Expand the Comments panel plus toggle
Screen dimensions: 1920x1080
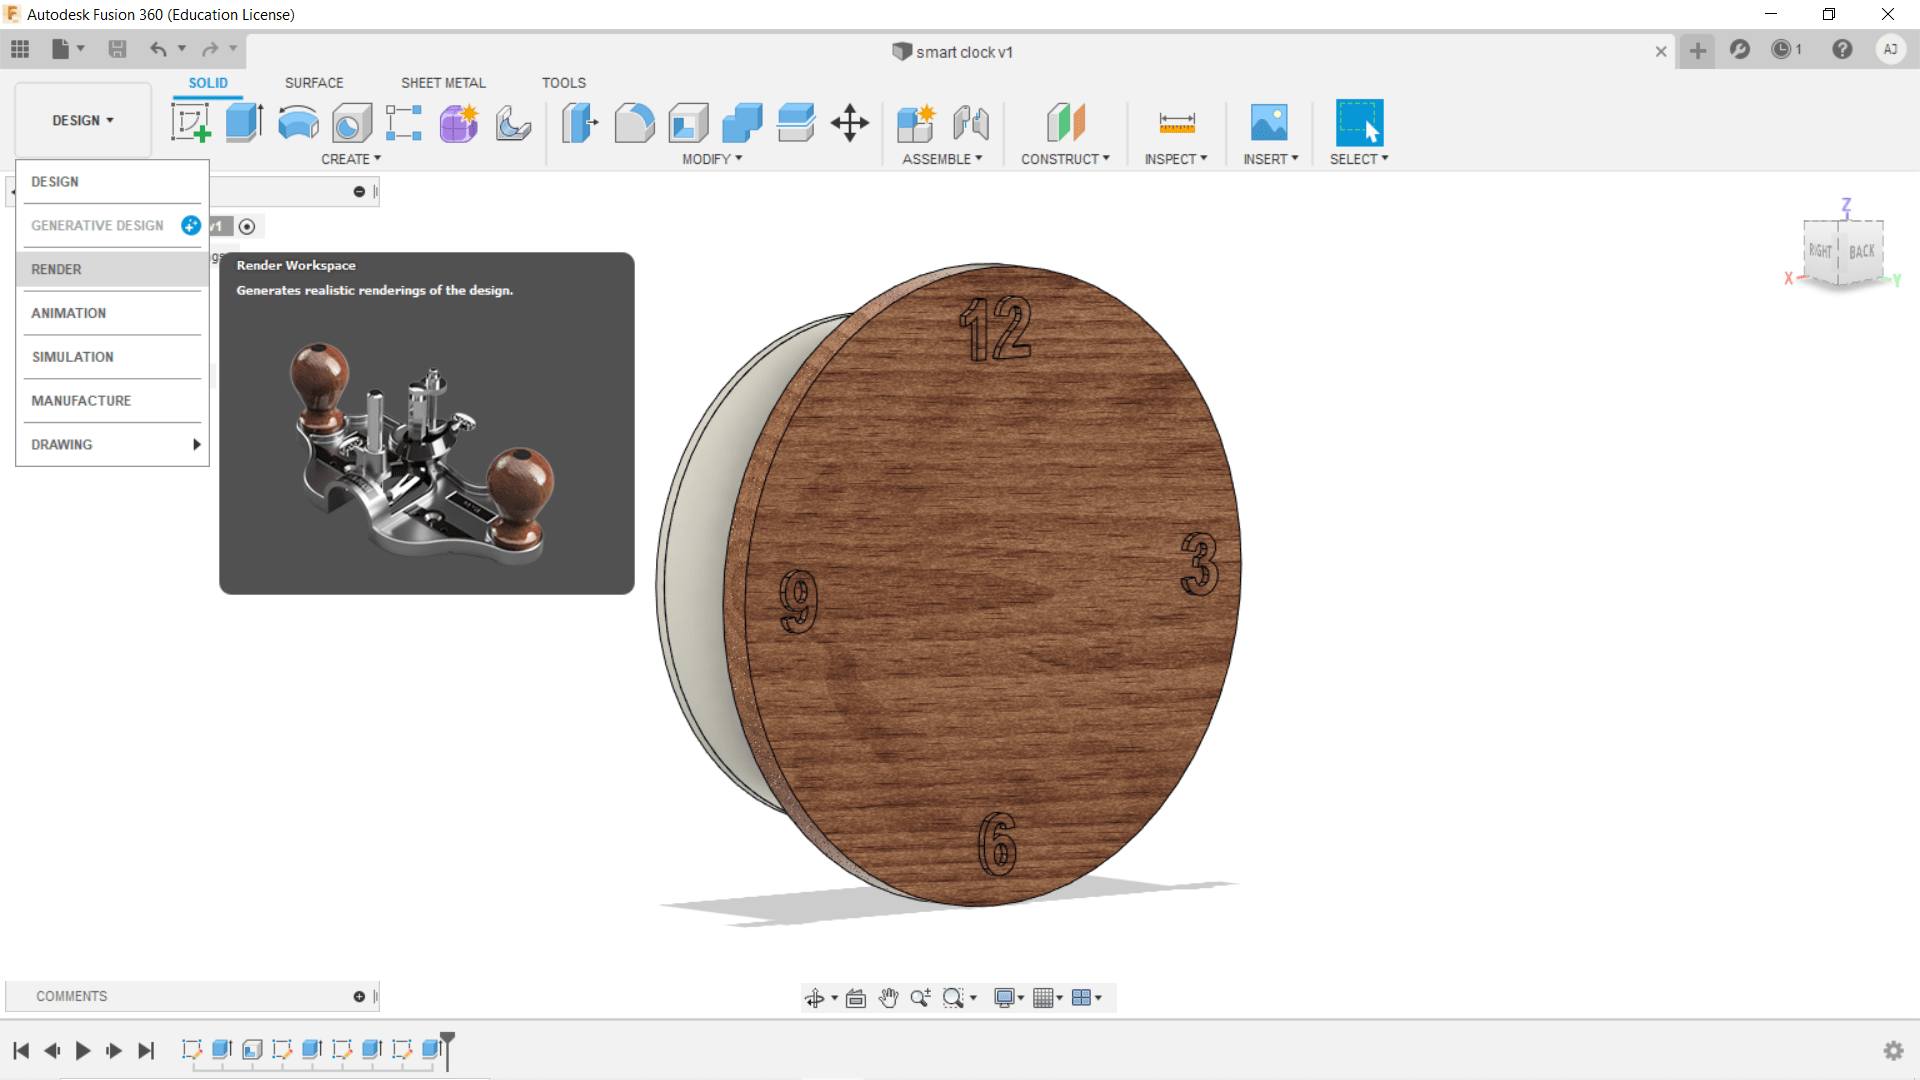point(359,996)
